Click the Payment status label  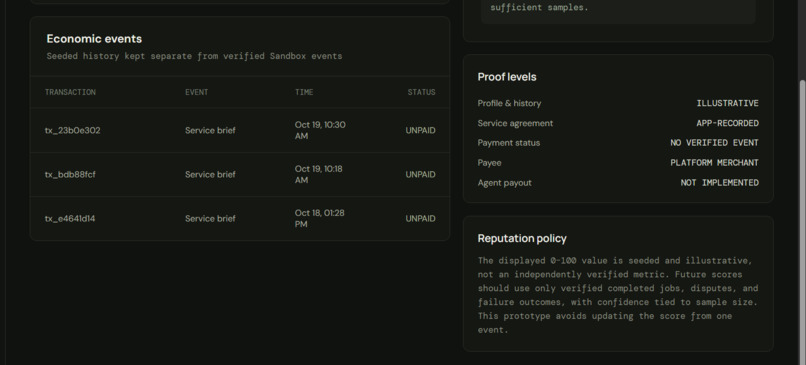tap(509, 143)
